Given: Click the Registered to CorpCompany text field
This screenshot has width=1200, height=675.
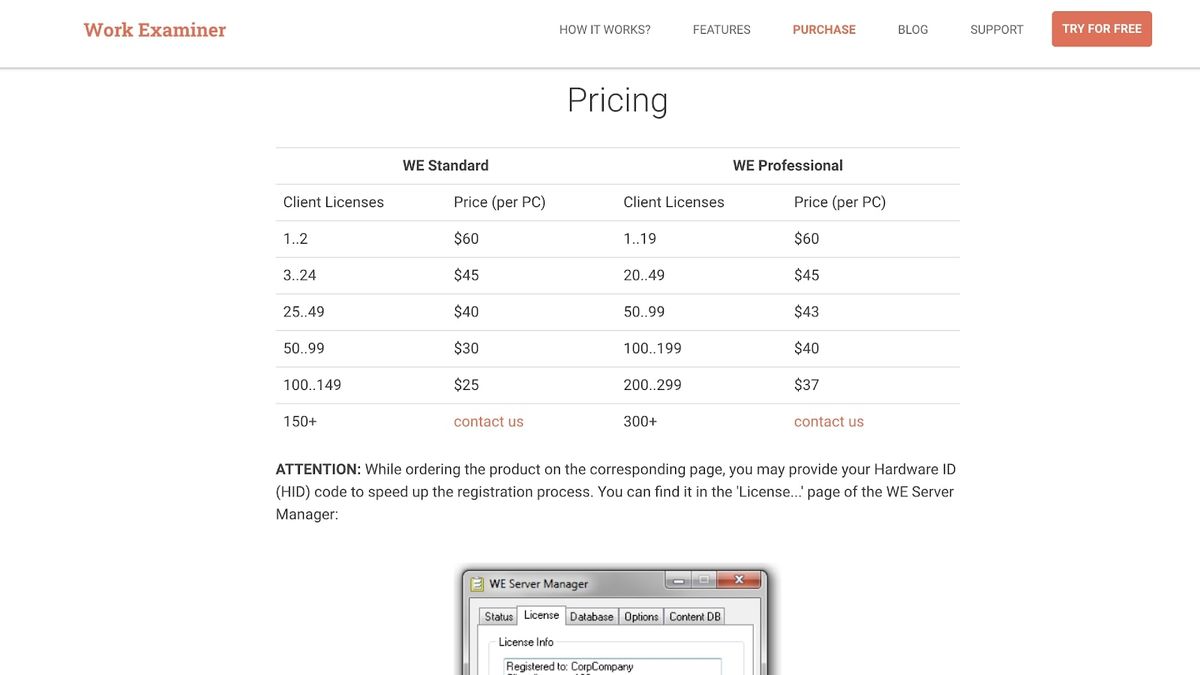Looking at the screenshot, I should click(x=612, y=666).
